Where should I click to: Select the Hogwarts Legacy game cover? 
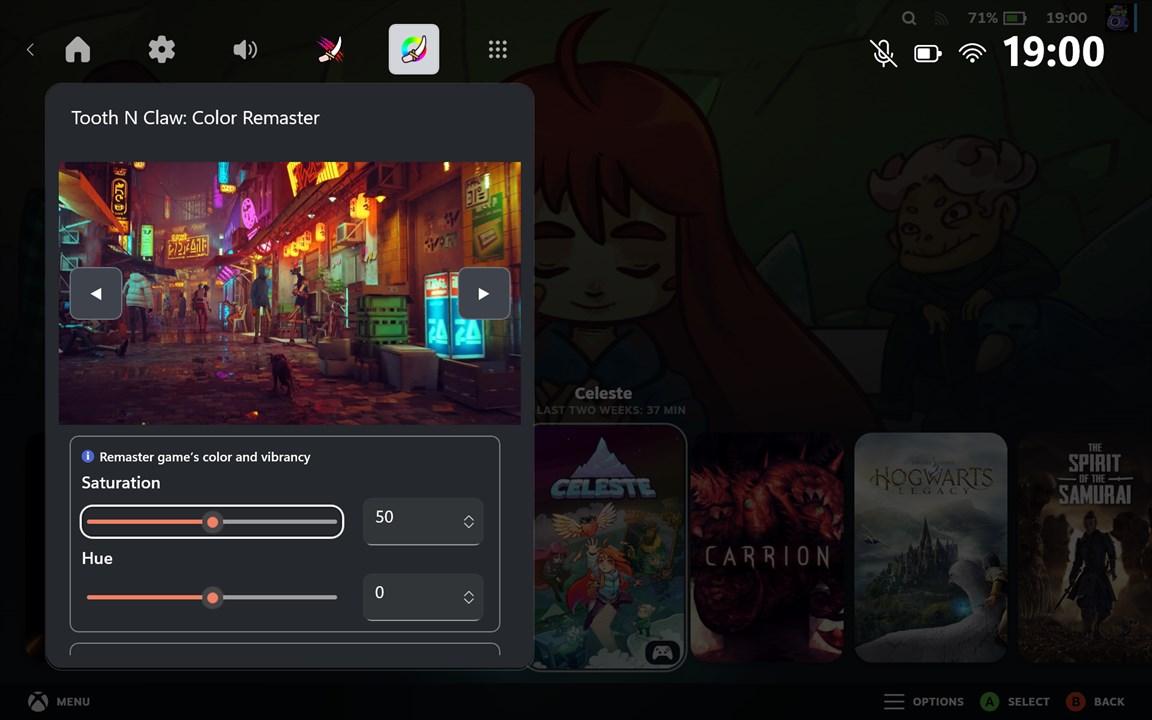coord(931,547)
